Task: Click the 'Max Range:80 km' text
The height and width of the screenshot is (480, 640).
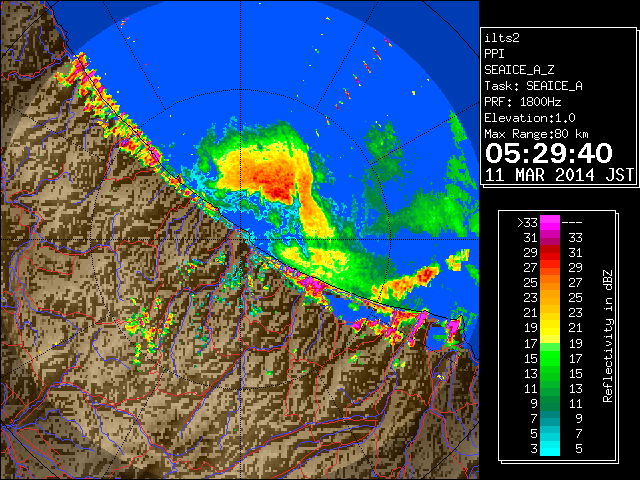Action: point(537,134)
